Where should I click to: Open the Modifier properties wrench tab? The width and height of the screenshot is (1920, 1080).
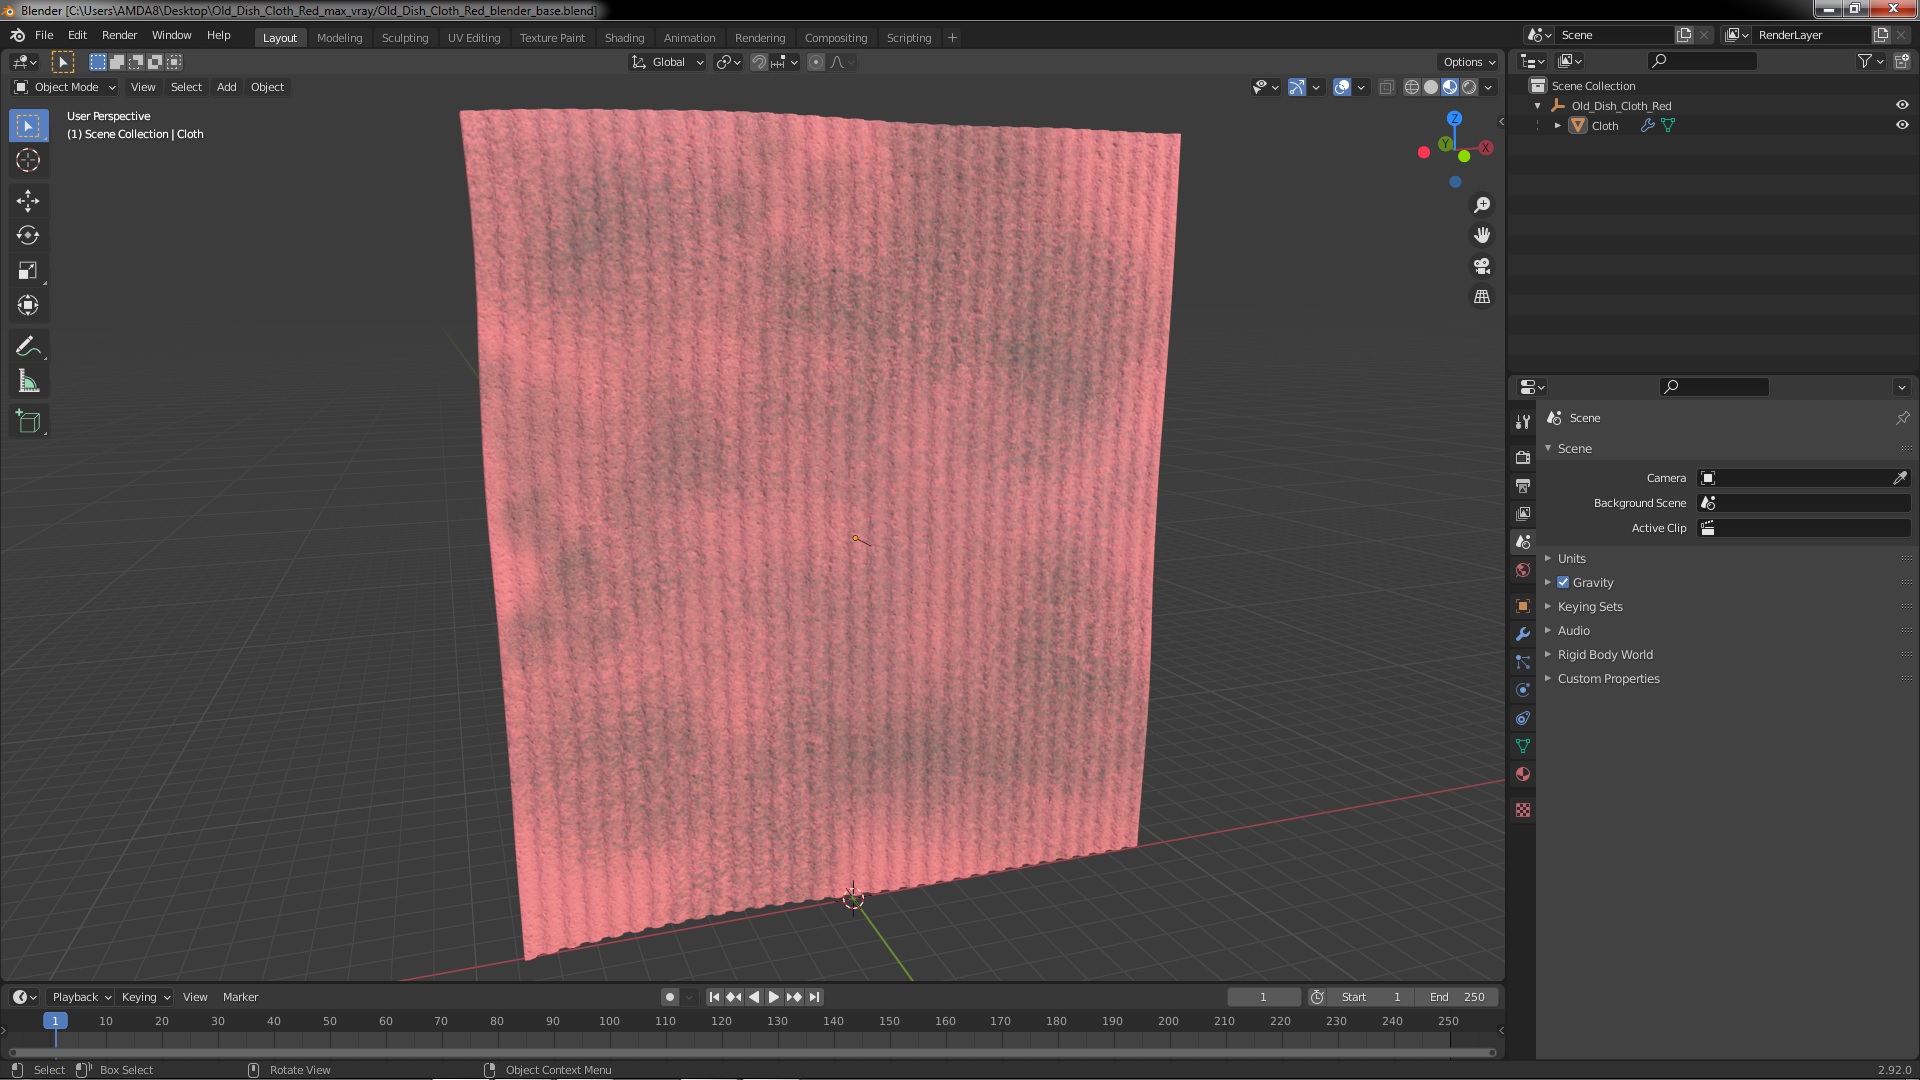pyautogui.click(x=1523, y=634)
